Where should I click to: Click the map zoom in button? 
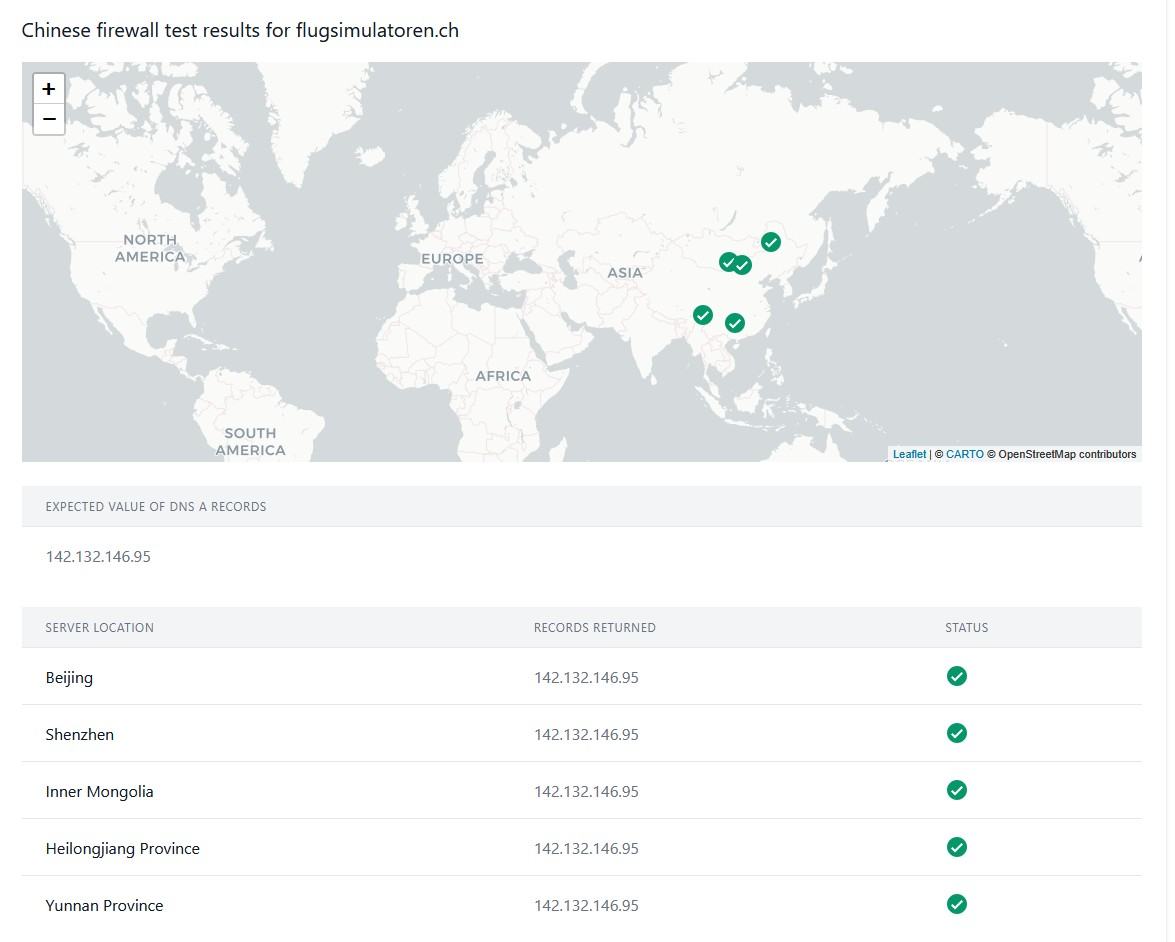click(48, 88)
